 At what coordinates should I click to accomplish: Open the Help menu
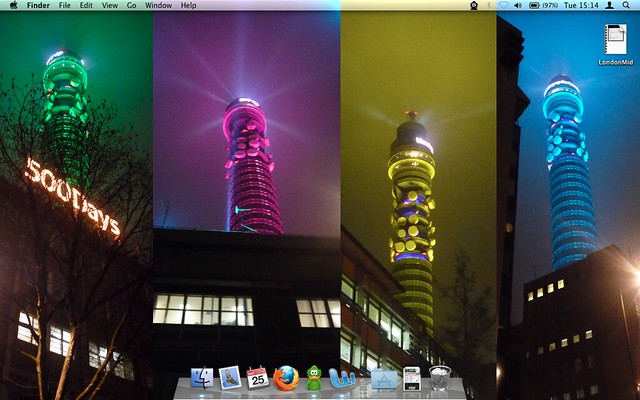pyautogui.click(x=189, y=5)
